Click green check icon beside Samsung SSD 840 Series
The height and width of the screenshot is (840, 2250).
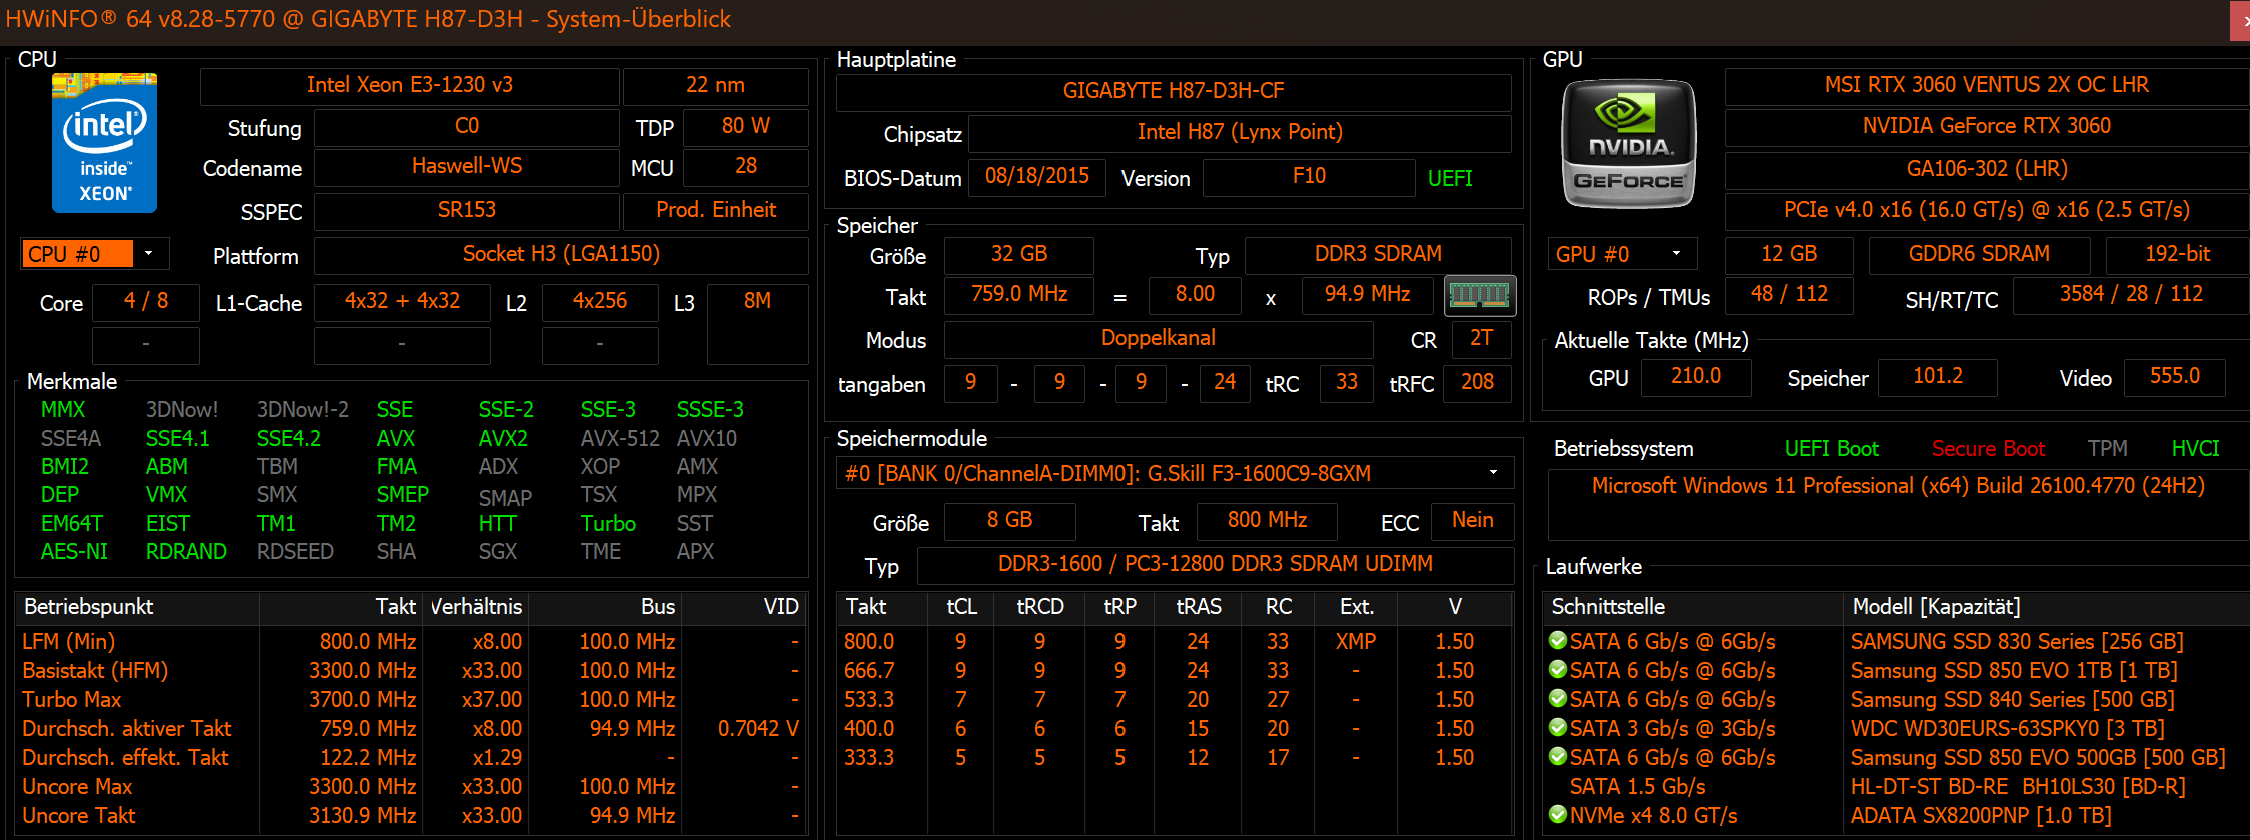pyautogui.click(x=1557, y=698)
